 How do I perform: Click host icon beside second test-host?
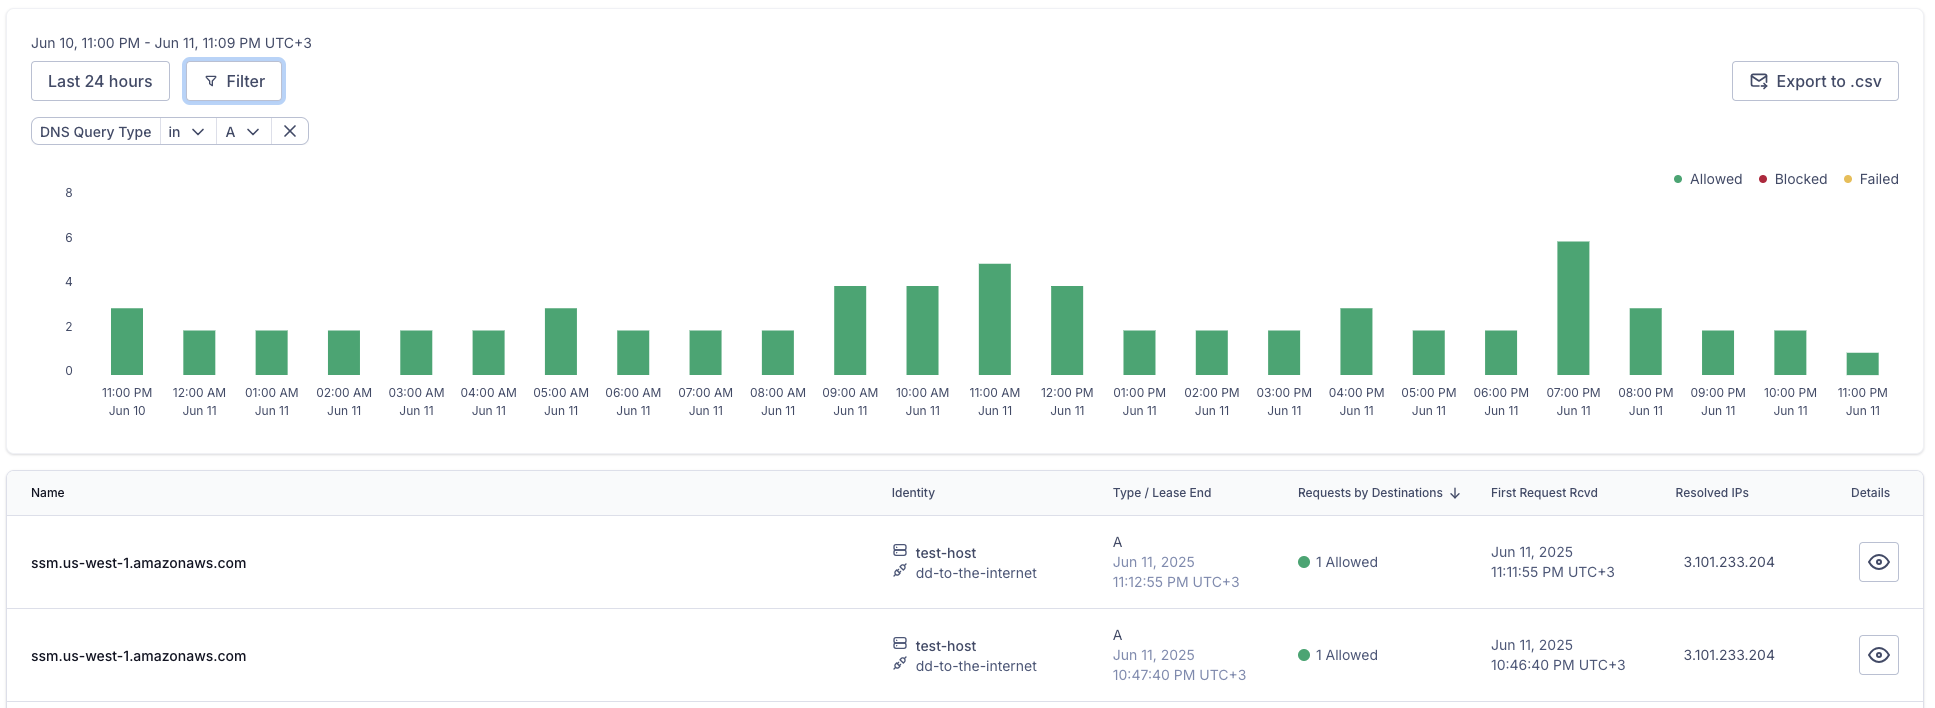[900, 644]
